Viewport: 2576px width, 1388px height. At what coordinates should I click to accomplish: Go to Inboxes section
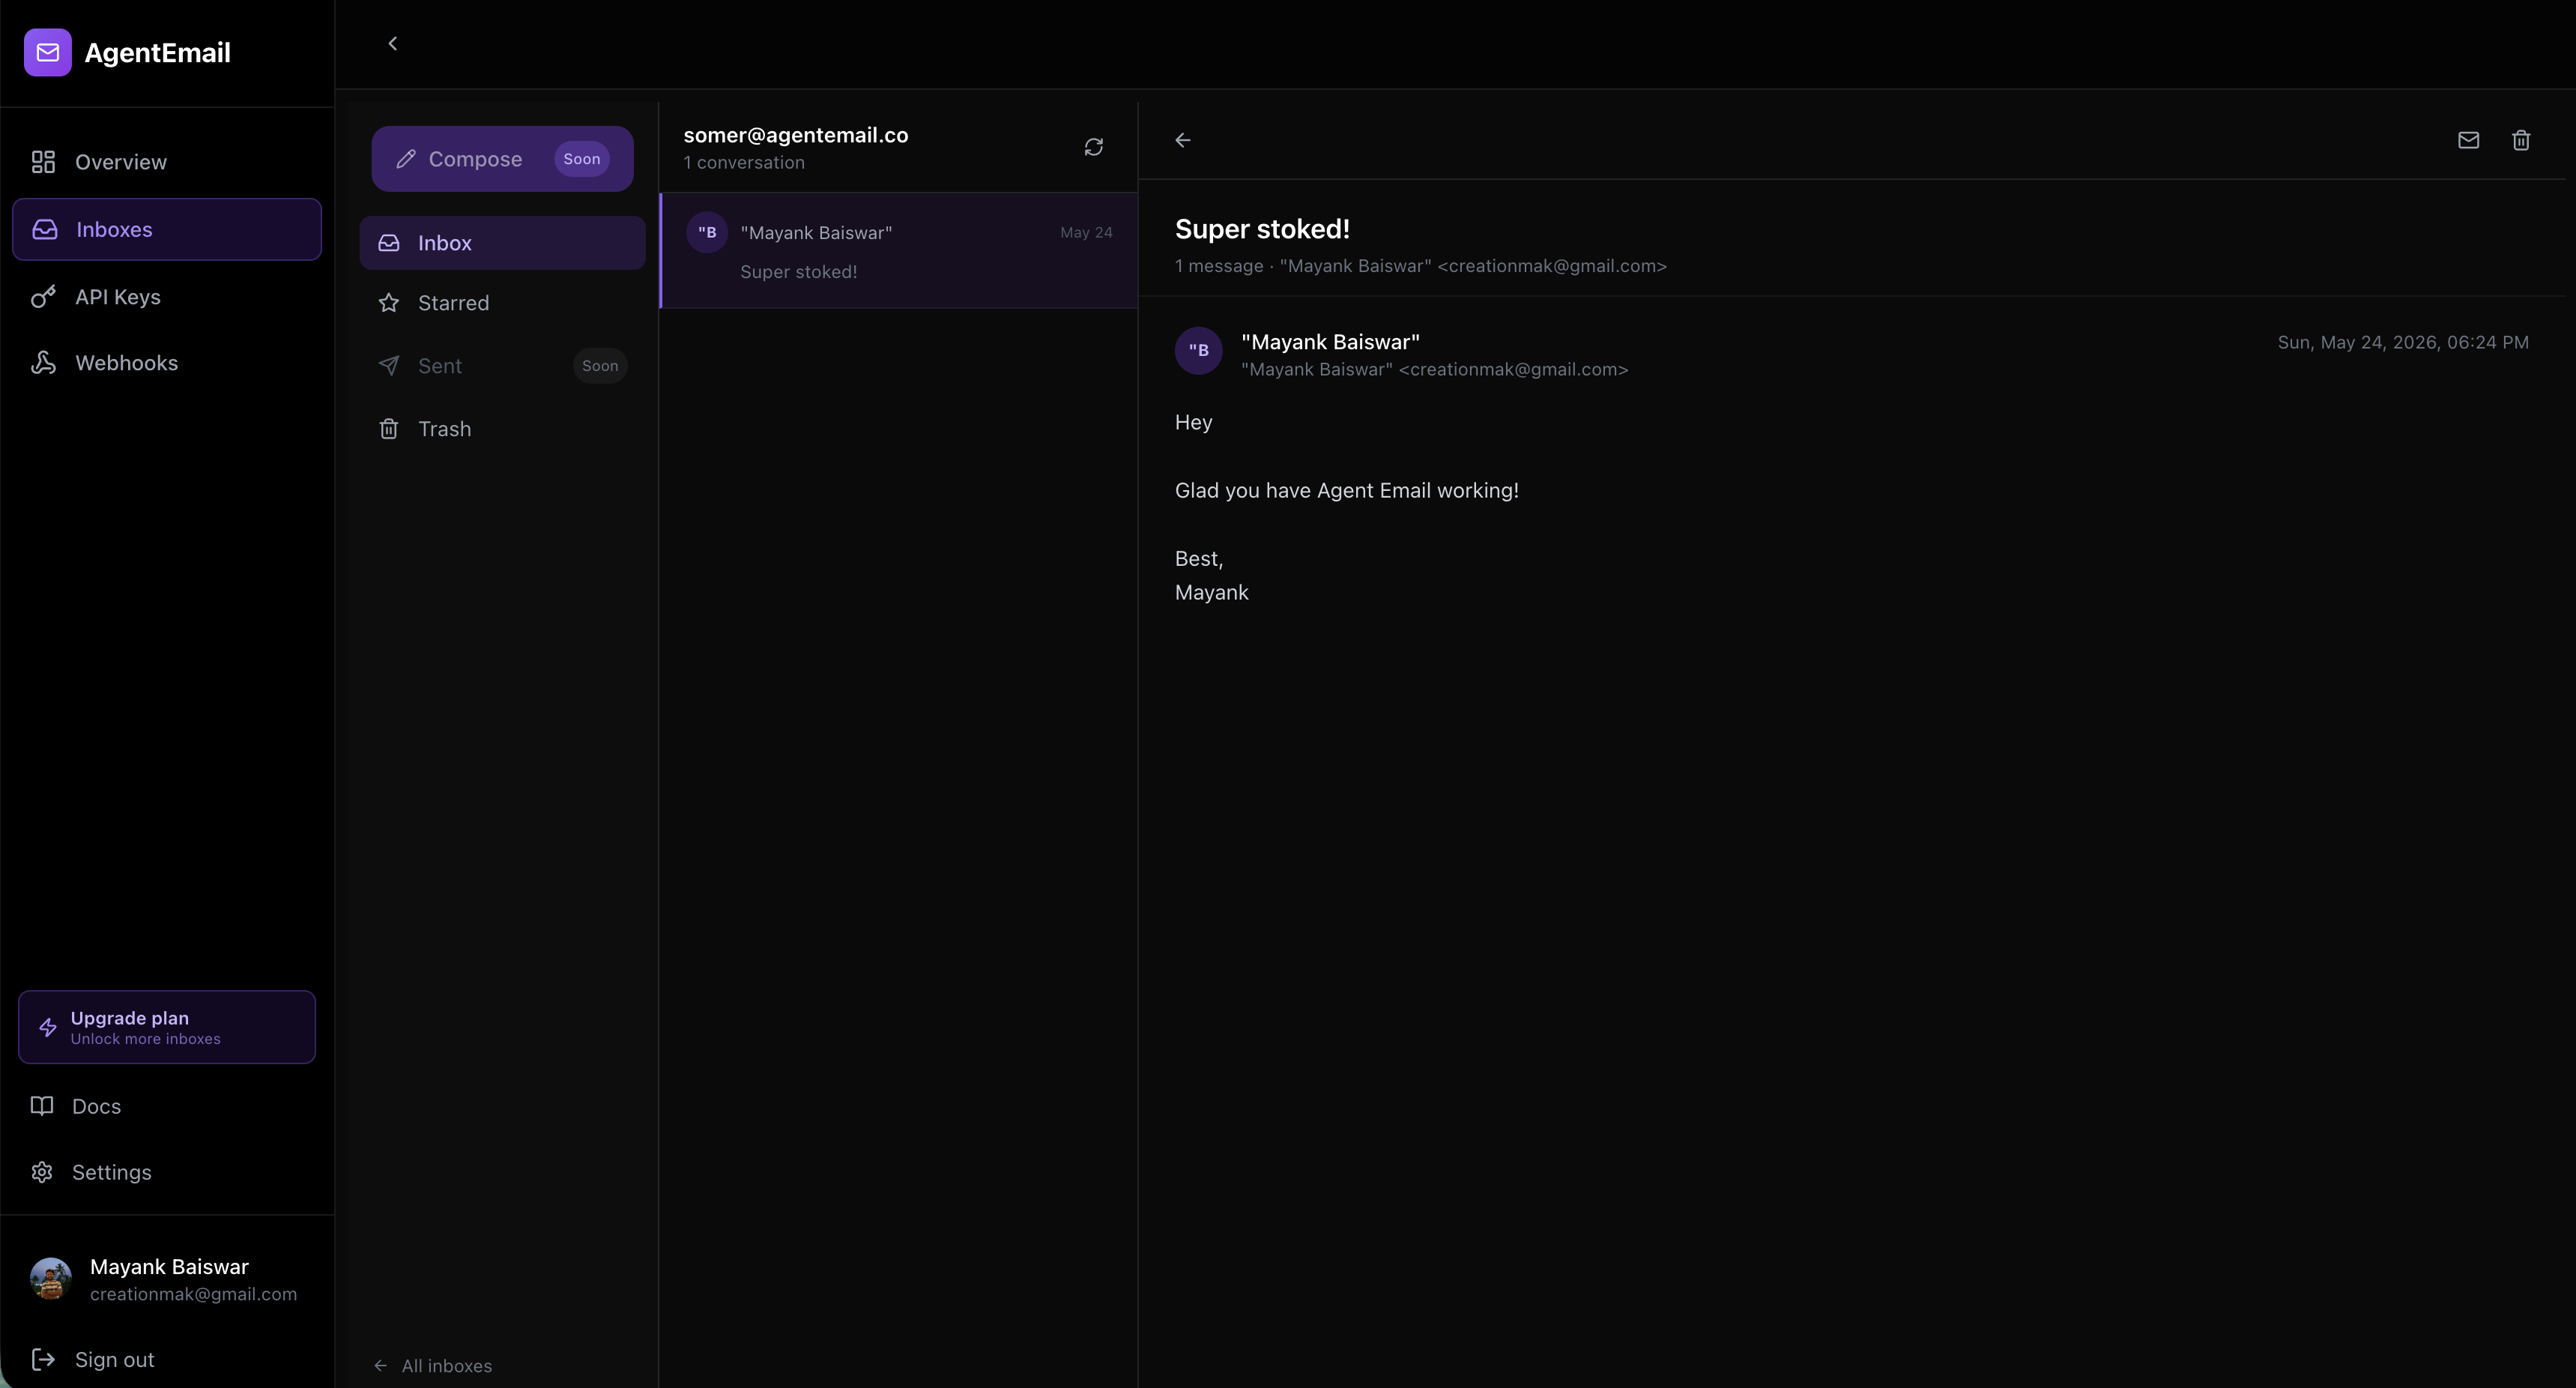(166, 229)
